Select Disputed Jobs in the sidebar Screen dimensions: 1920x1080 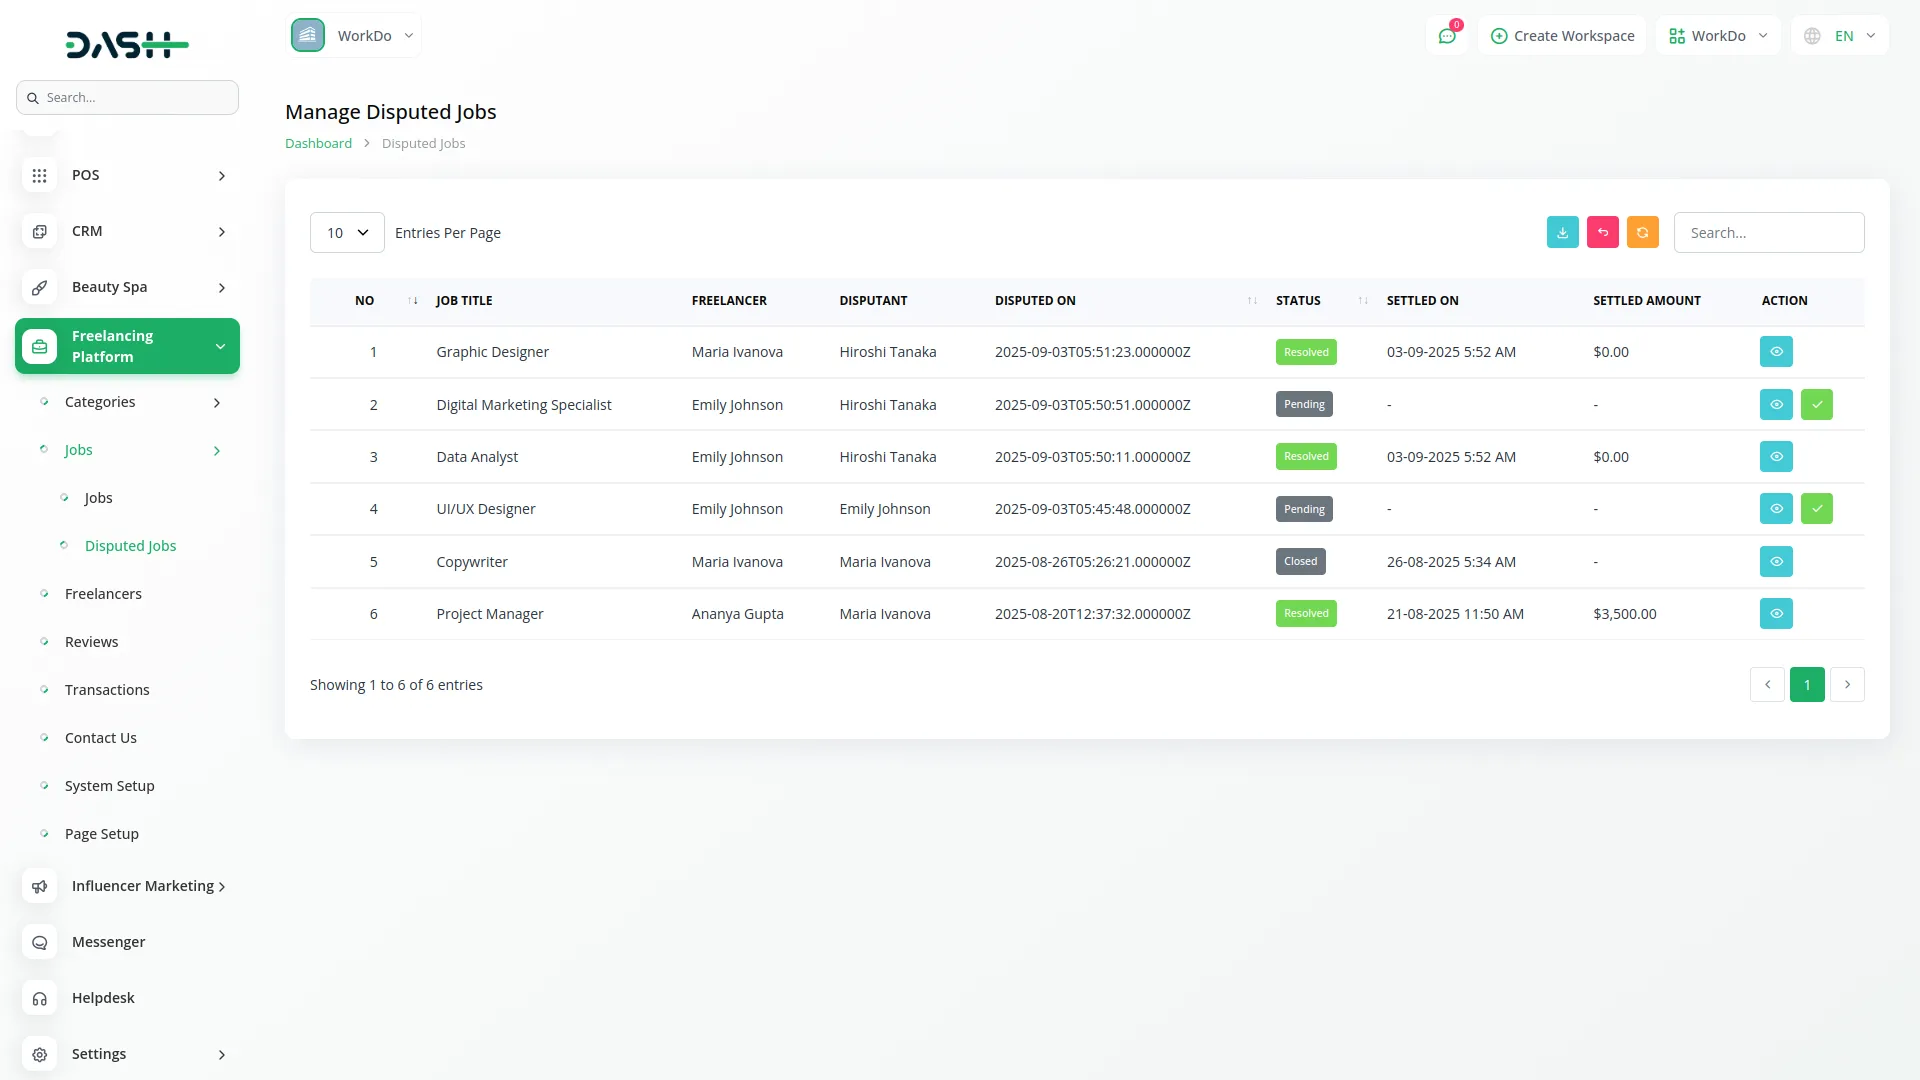click(x=130, y=546)
